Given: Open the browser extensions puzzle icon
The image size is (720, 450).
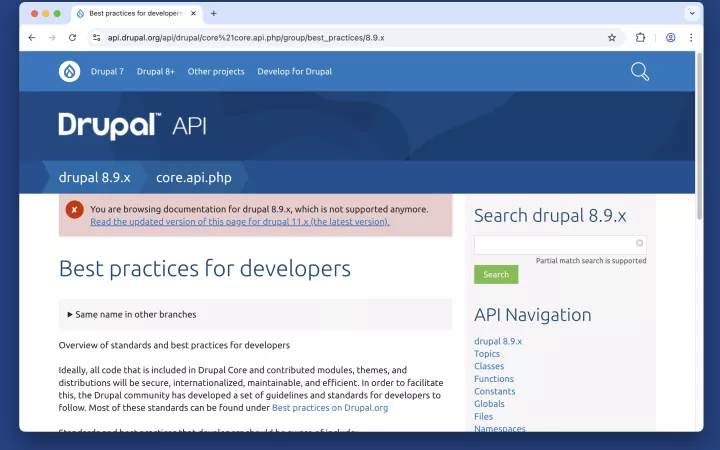Looking at the screenshot, I should click(x=640, y=38).
